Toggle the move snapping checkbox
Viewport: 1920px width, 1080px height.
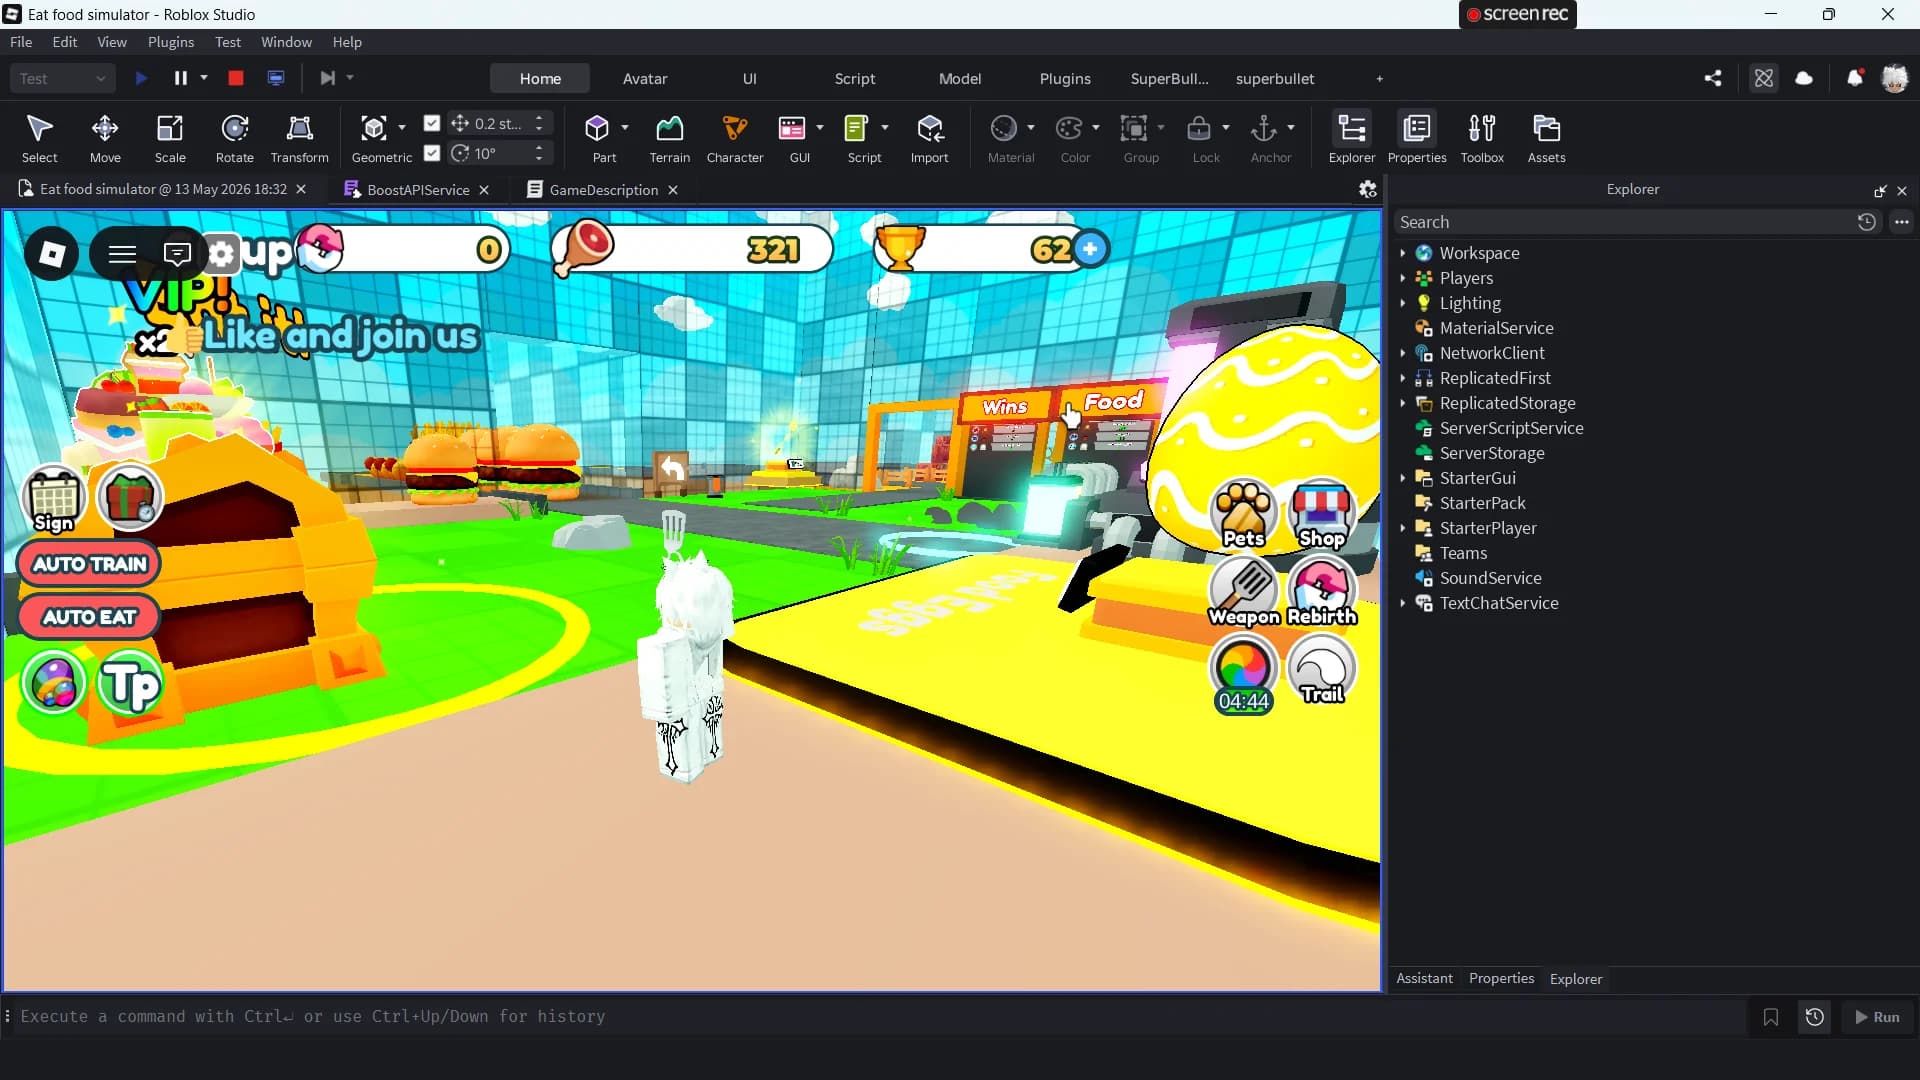point(432,123)
